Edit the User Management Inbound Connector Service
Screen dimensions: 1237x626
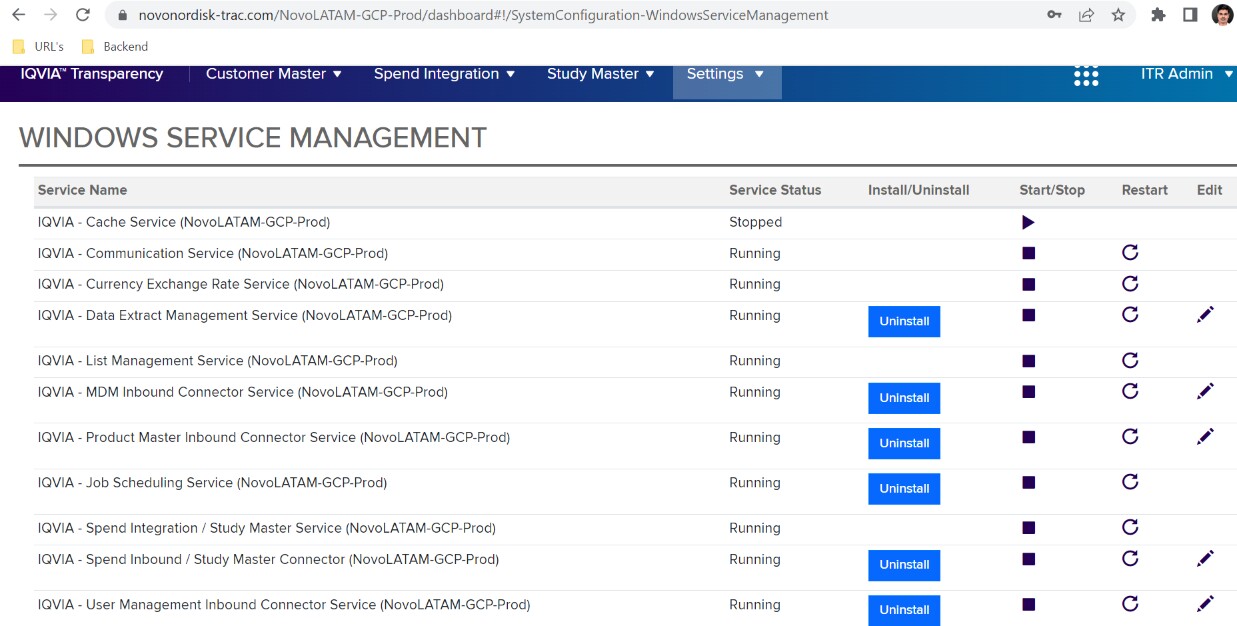[1205, 604]
